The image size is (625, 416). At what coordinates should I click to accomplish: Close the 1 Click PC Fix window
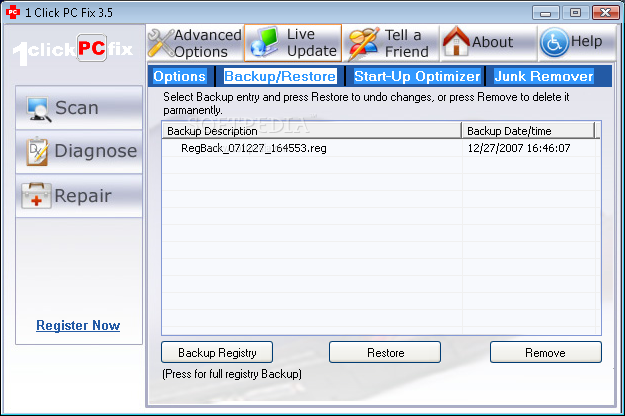pyautogui.click(x=605, y=13)
